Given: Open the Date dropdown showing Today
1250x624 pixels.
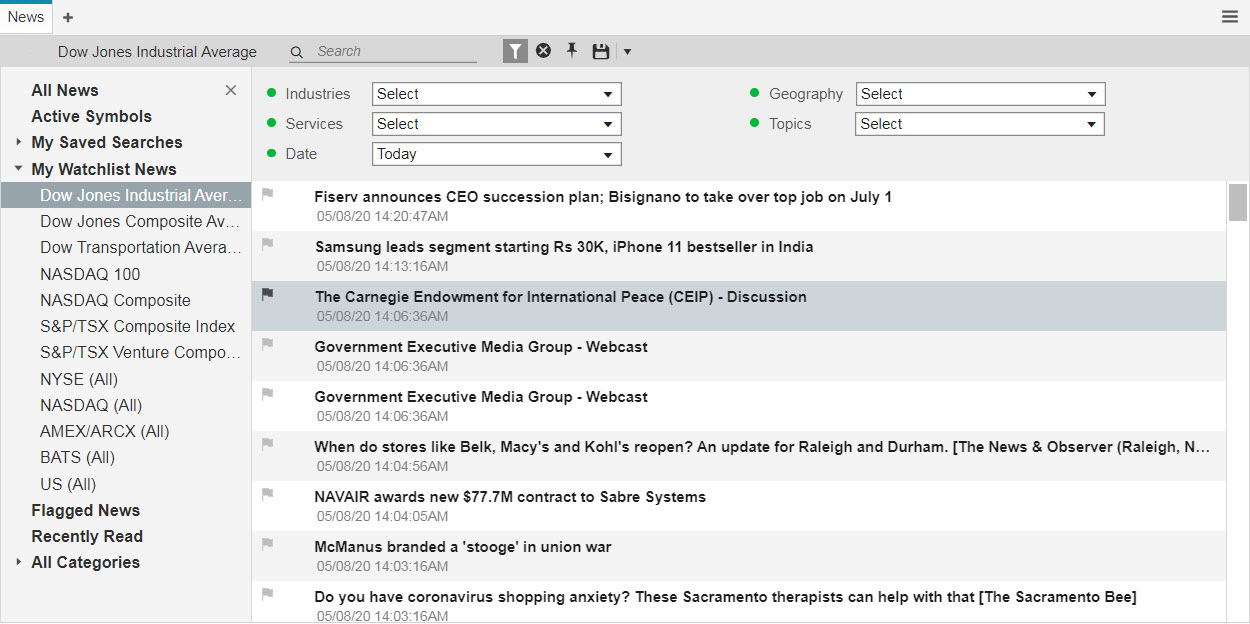Looking at the screenshot, I should 497,154.
